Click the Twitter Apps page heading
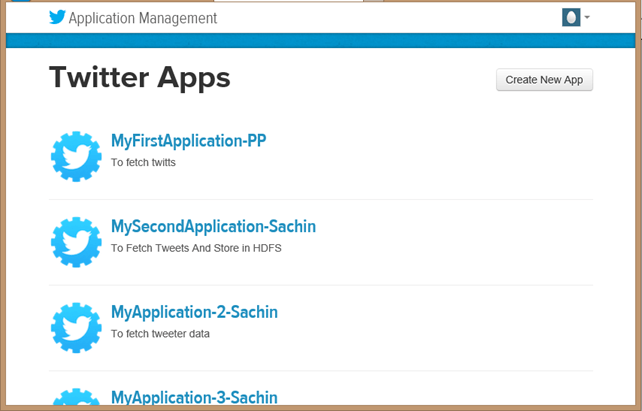This screenshot has width=642, height=411. pyautogui.click(x=139, y=78)
